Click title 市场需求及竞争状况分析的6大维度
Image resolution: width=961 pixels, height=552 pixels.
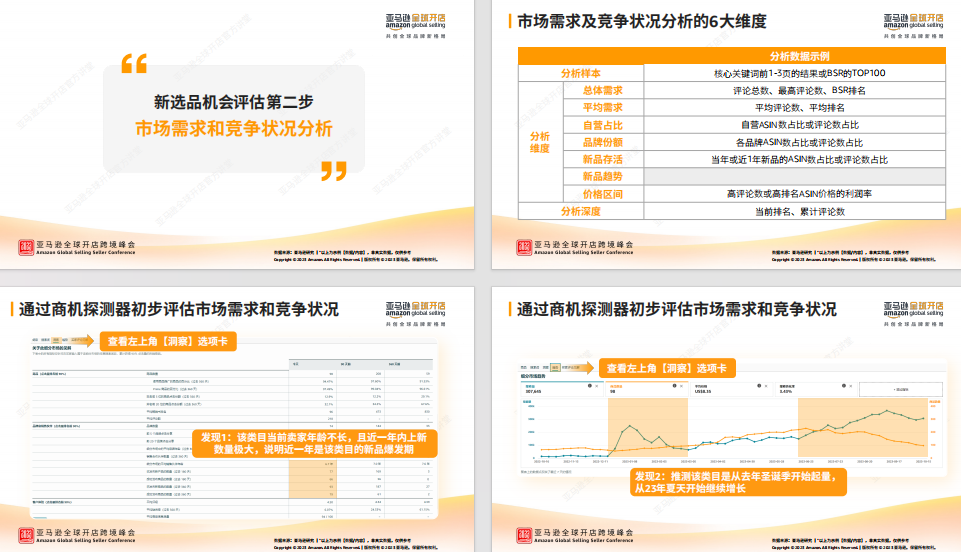tap(642, 21)
